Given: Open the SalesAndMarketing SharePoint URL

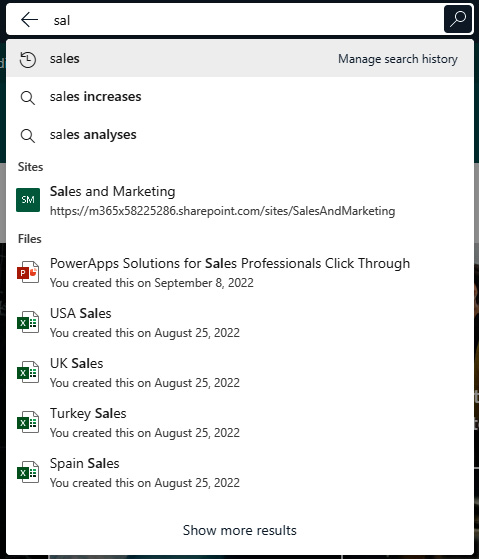Looking at the screenshot, I should (x=222, y=211).
